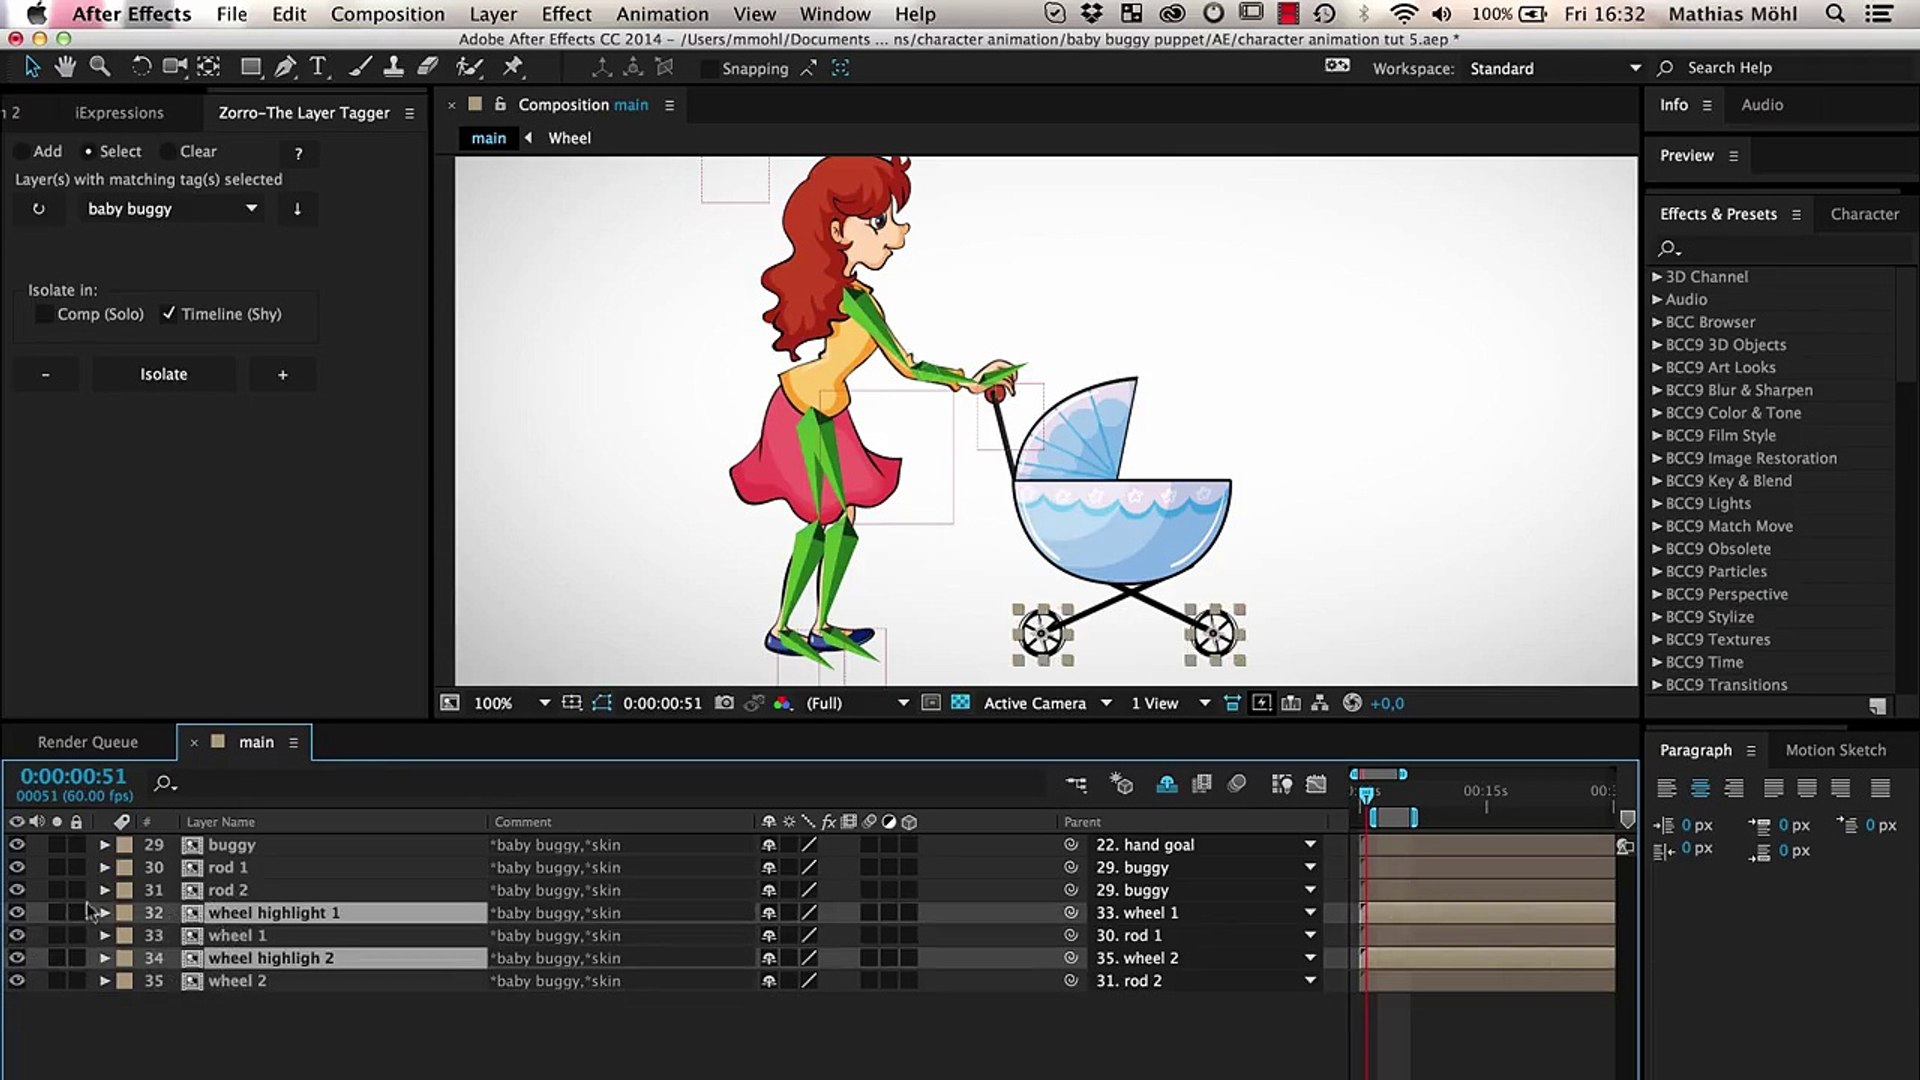The height and width of the screenshot is (1080, 1920).
Task: Select the Hand tool in toolbar
Action: pyautogui.click(x=65, y=67)
